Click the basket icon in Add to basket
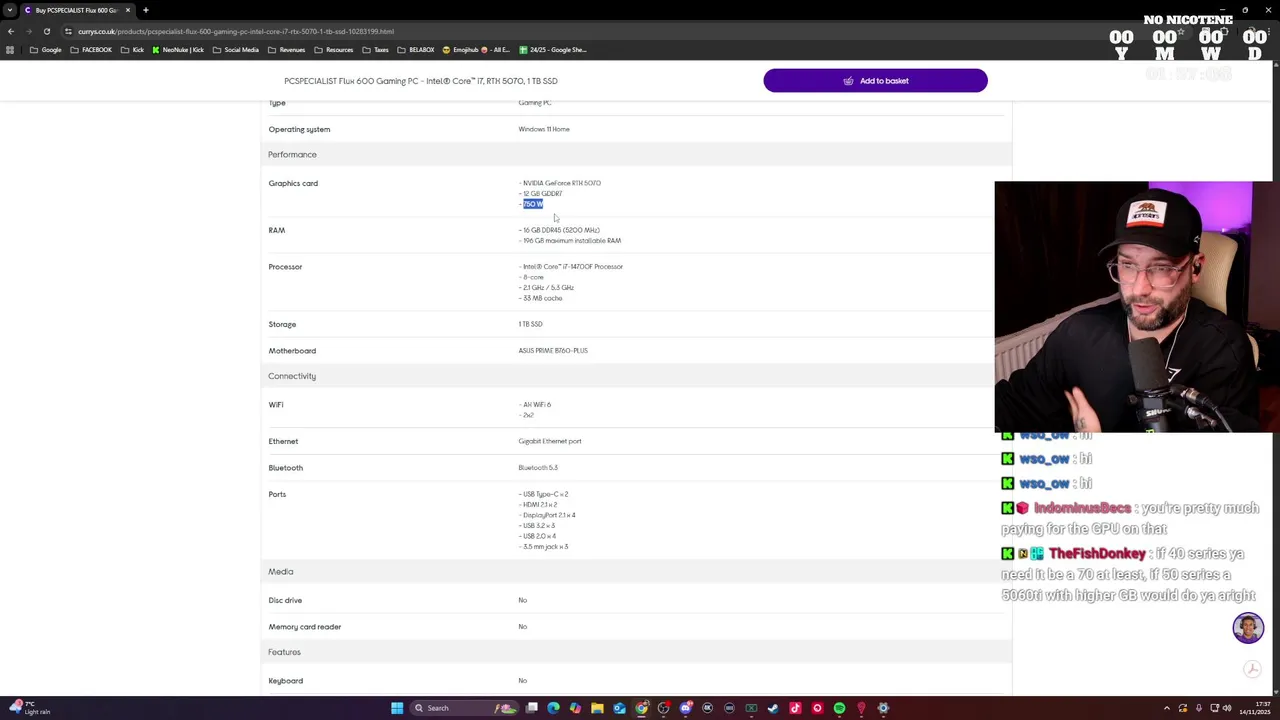The width and height of the screenshot is (1280, 720). [x=848, y=81]
